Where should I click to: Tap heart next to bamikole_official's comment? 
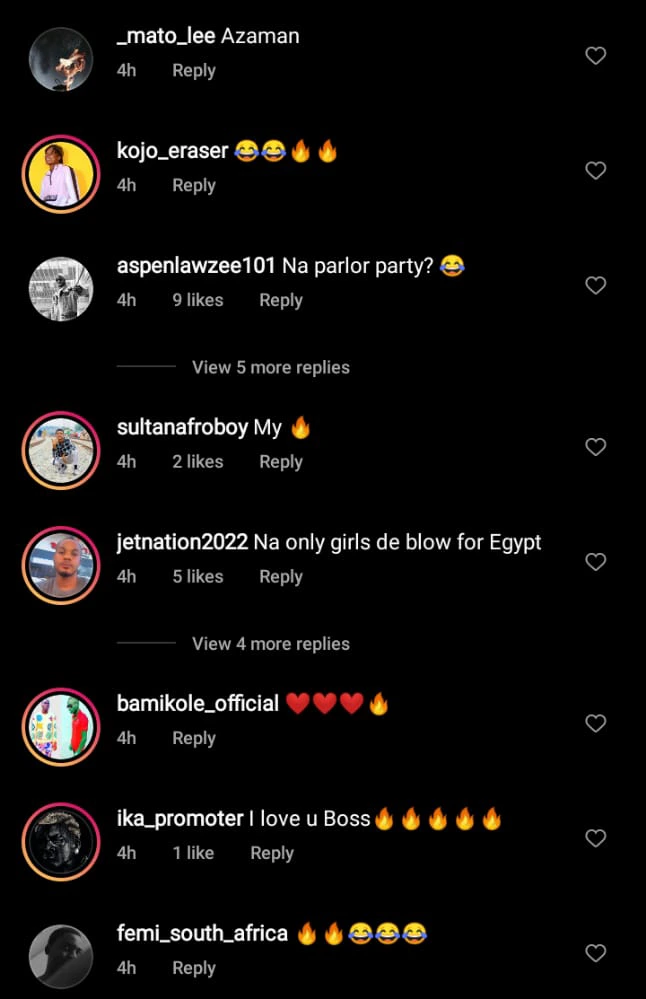point(595,723)
